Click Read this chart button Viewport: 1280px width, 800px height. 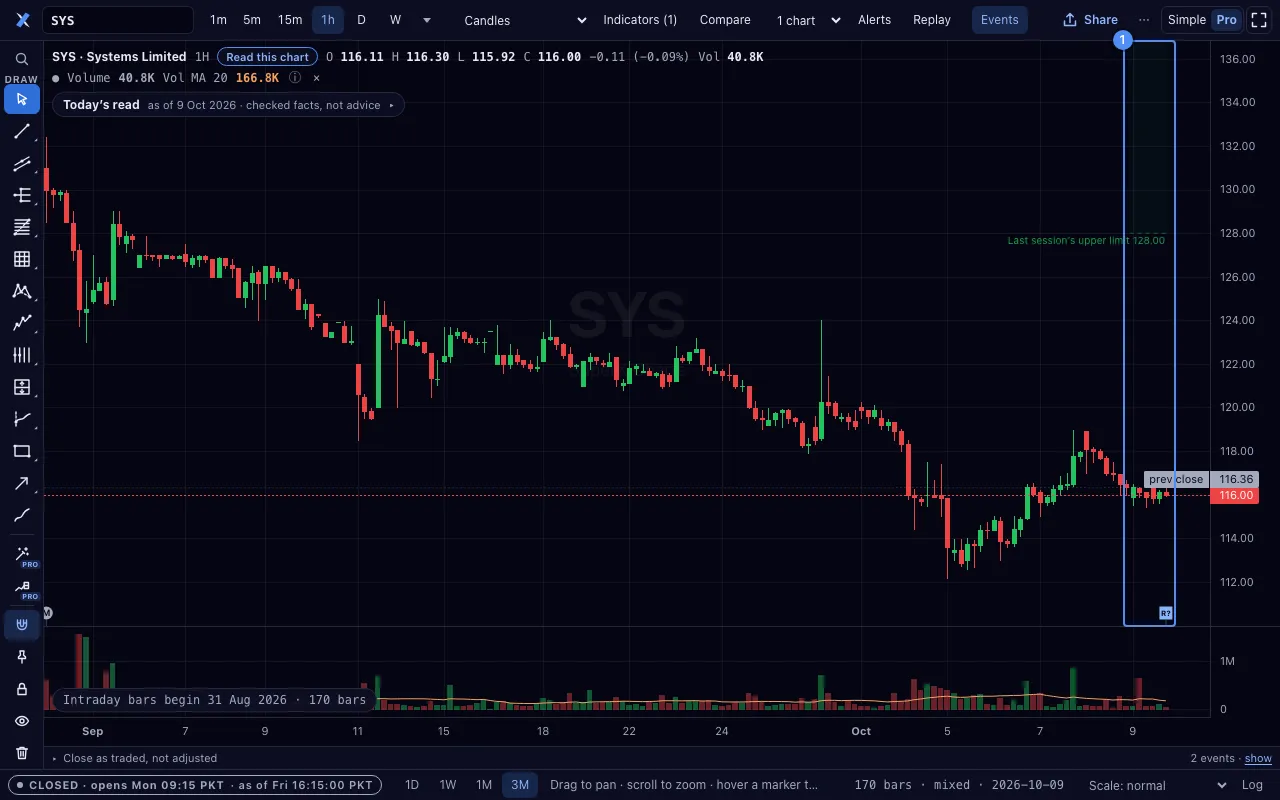(x=267, y=57)
